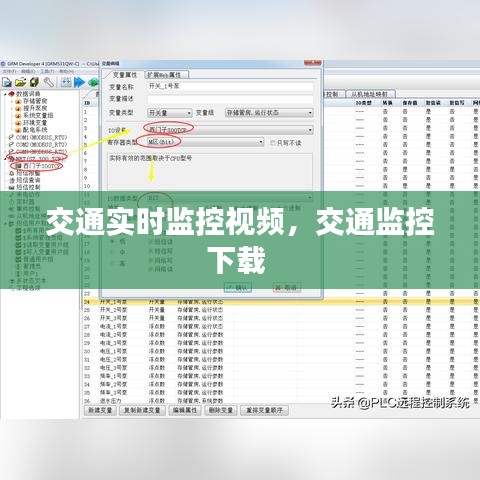
Task: Click the 重排变量顺序 button
Action: (264, 410)
